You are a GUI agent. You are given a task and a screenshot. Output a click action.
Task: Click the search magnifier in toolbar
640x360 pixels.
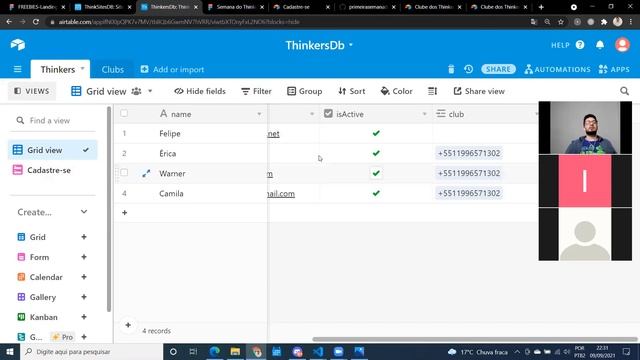point(624,91)
